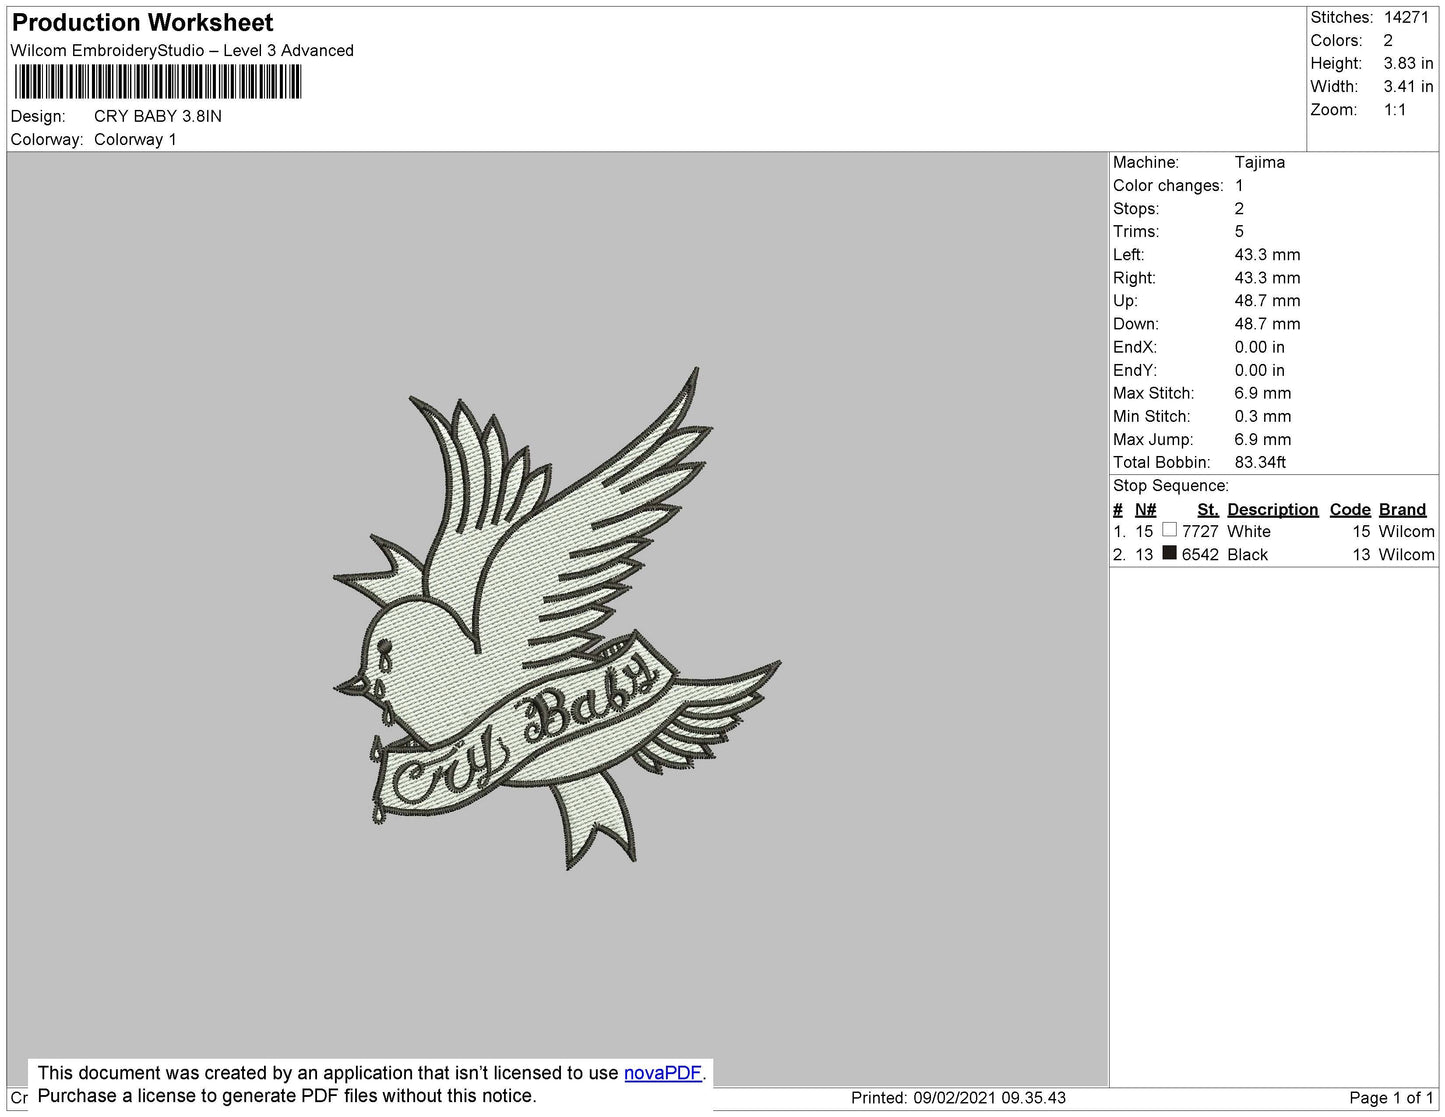Select the machine value Tajima

pyautogui.click(x=1260, y=162)
